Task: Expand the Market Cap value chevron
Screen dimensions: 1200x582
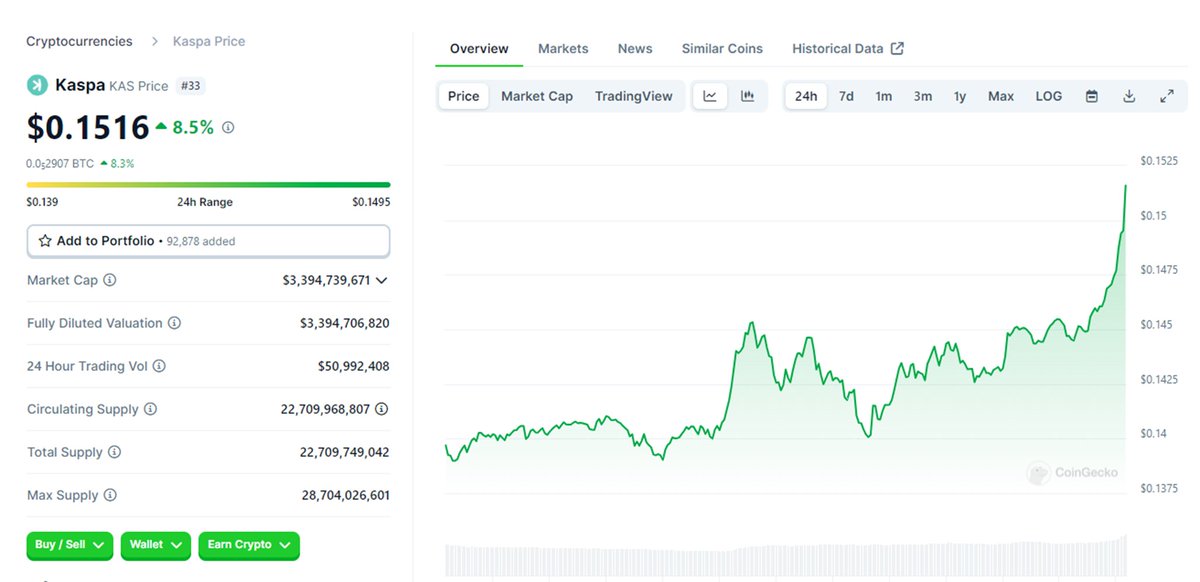Action: click(382, 281)
